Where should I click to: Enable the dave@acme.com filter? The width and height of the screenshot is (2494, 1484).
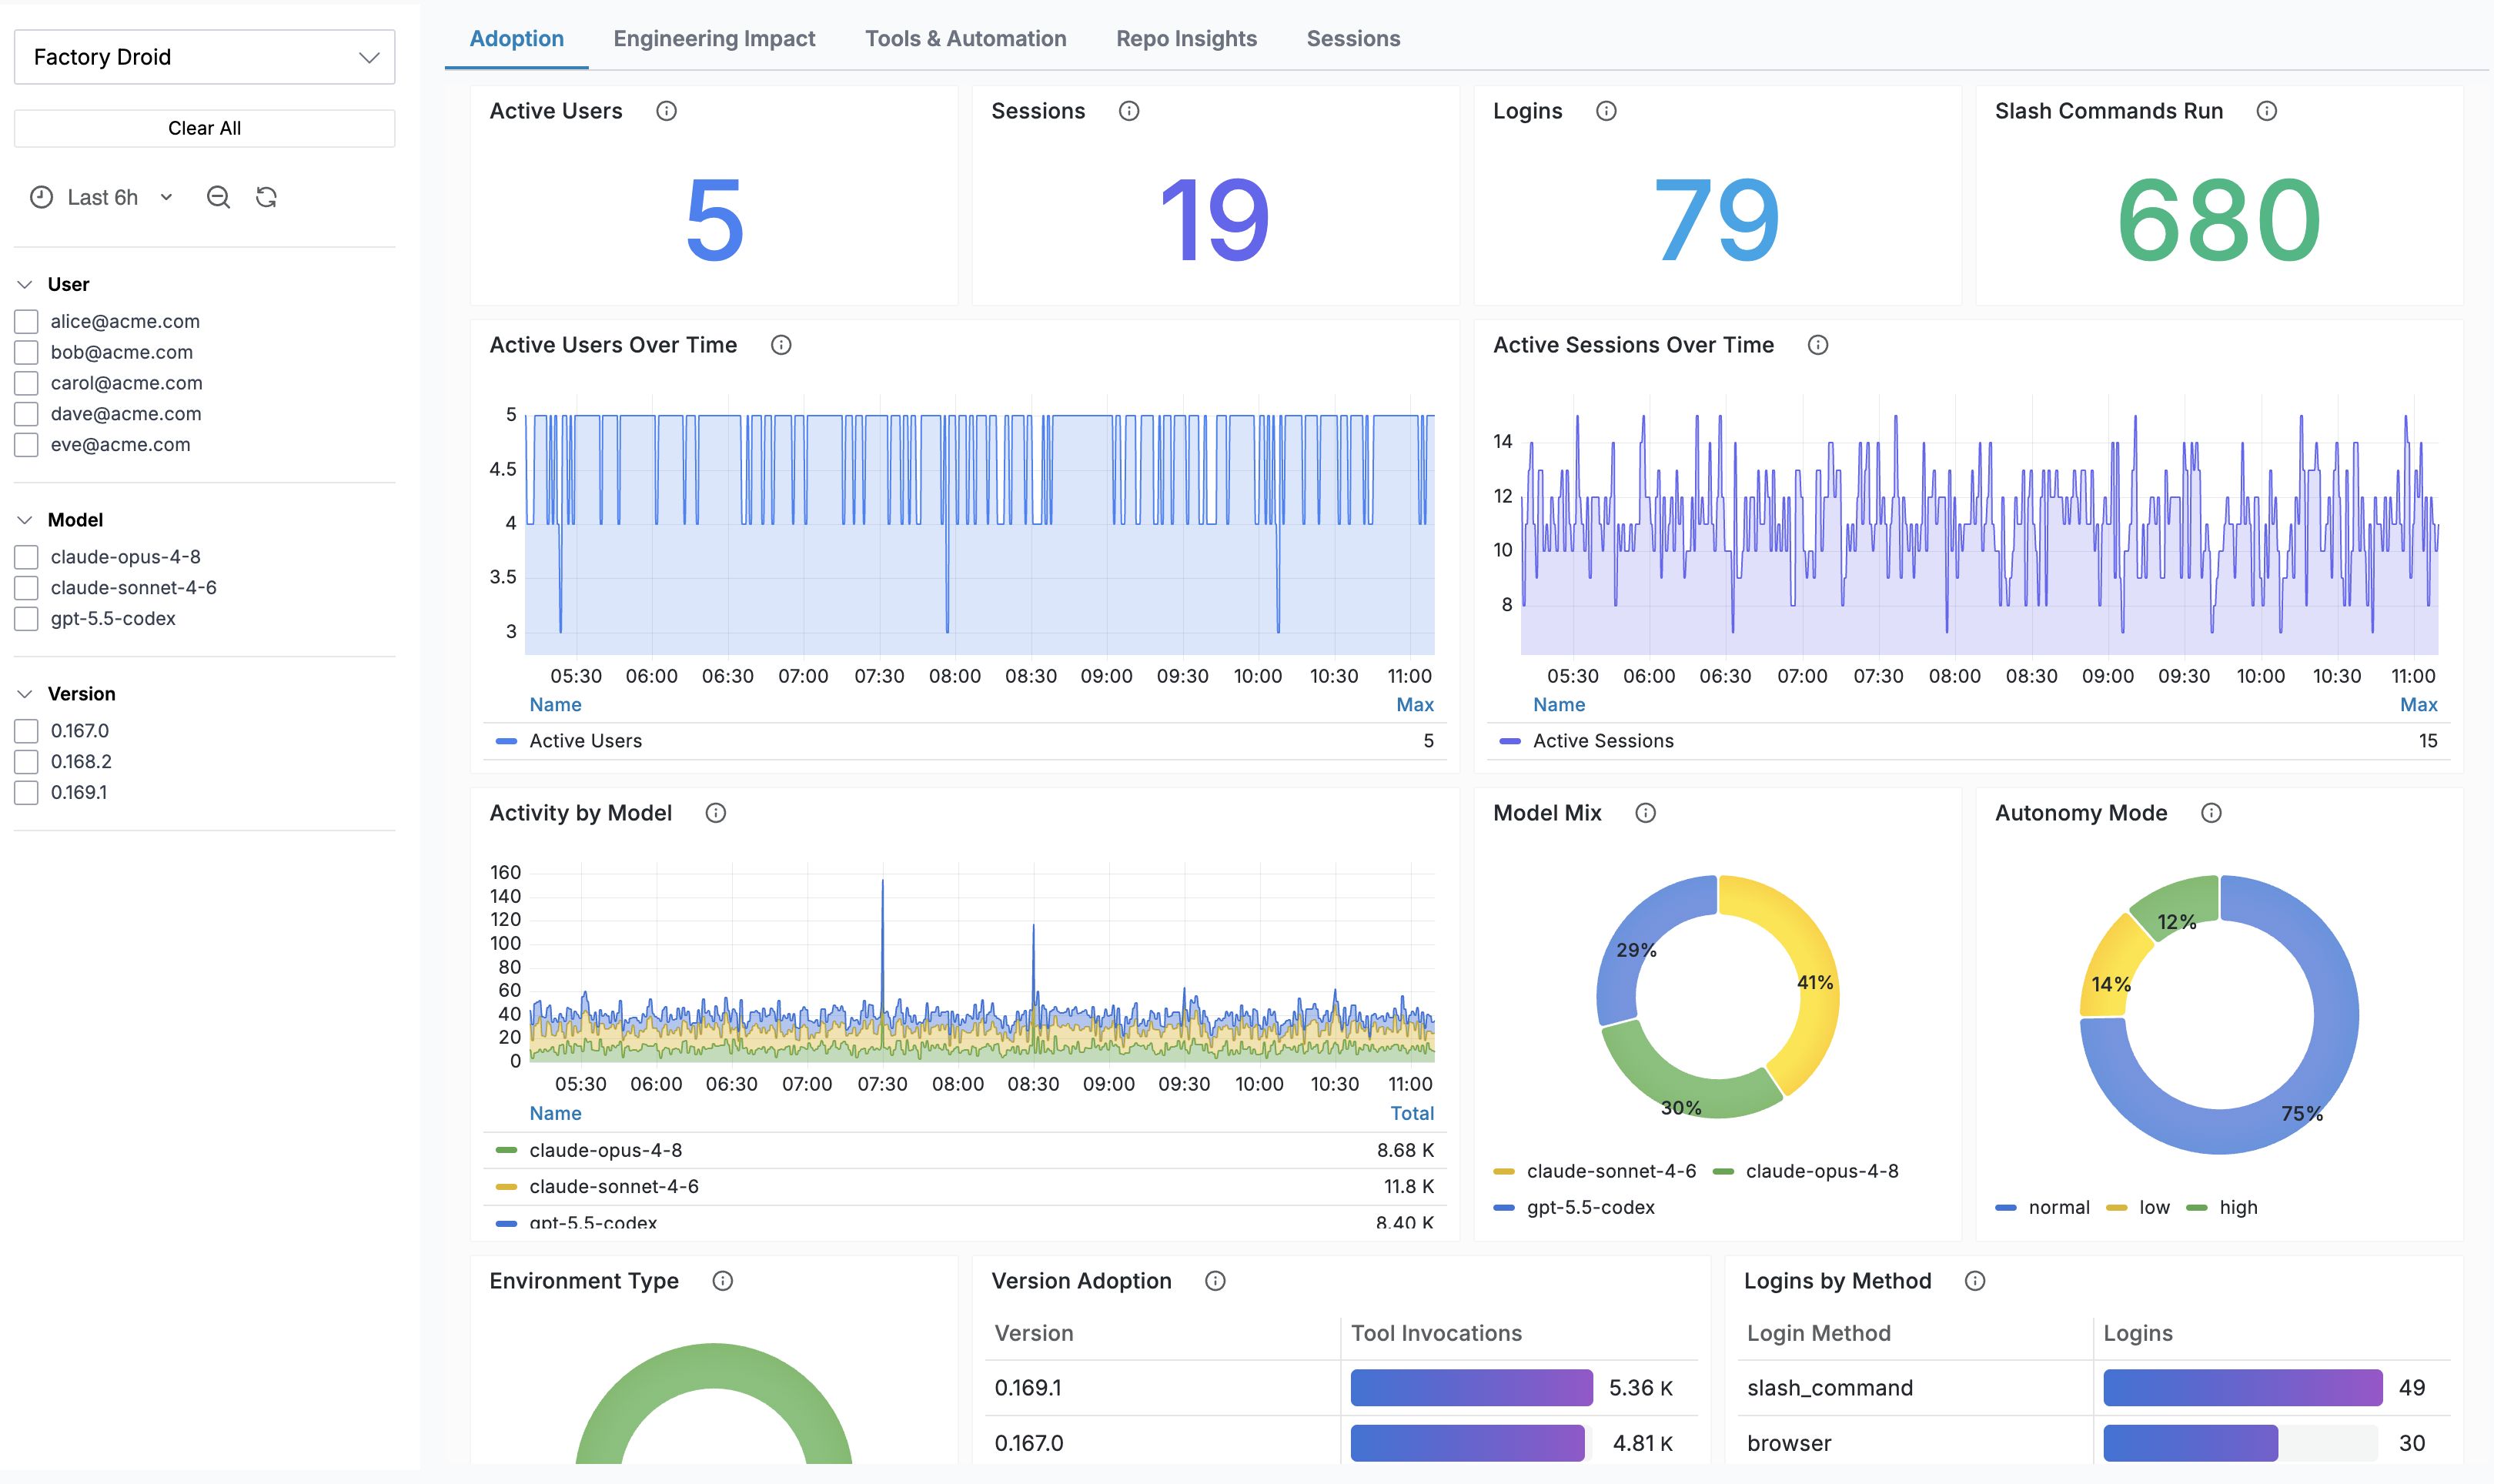[x=26, y=414]
